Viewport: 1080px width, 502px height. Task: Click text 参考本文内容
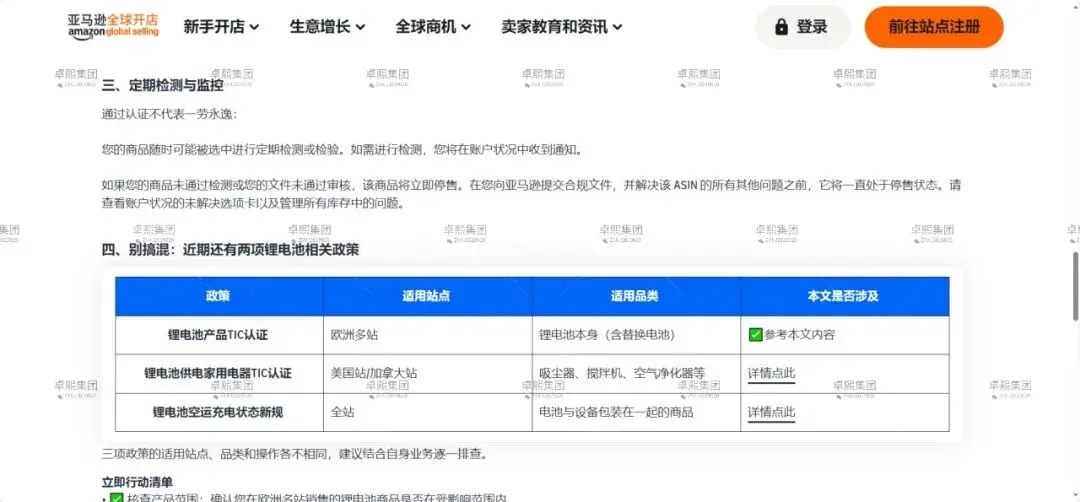[800, 335]
